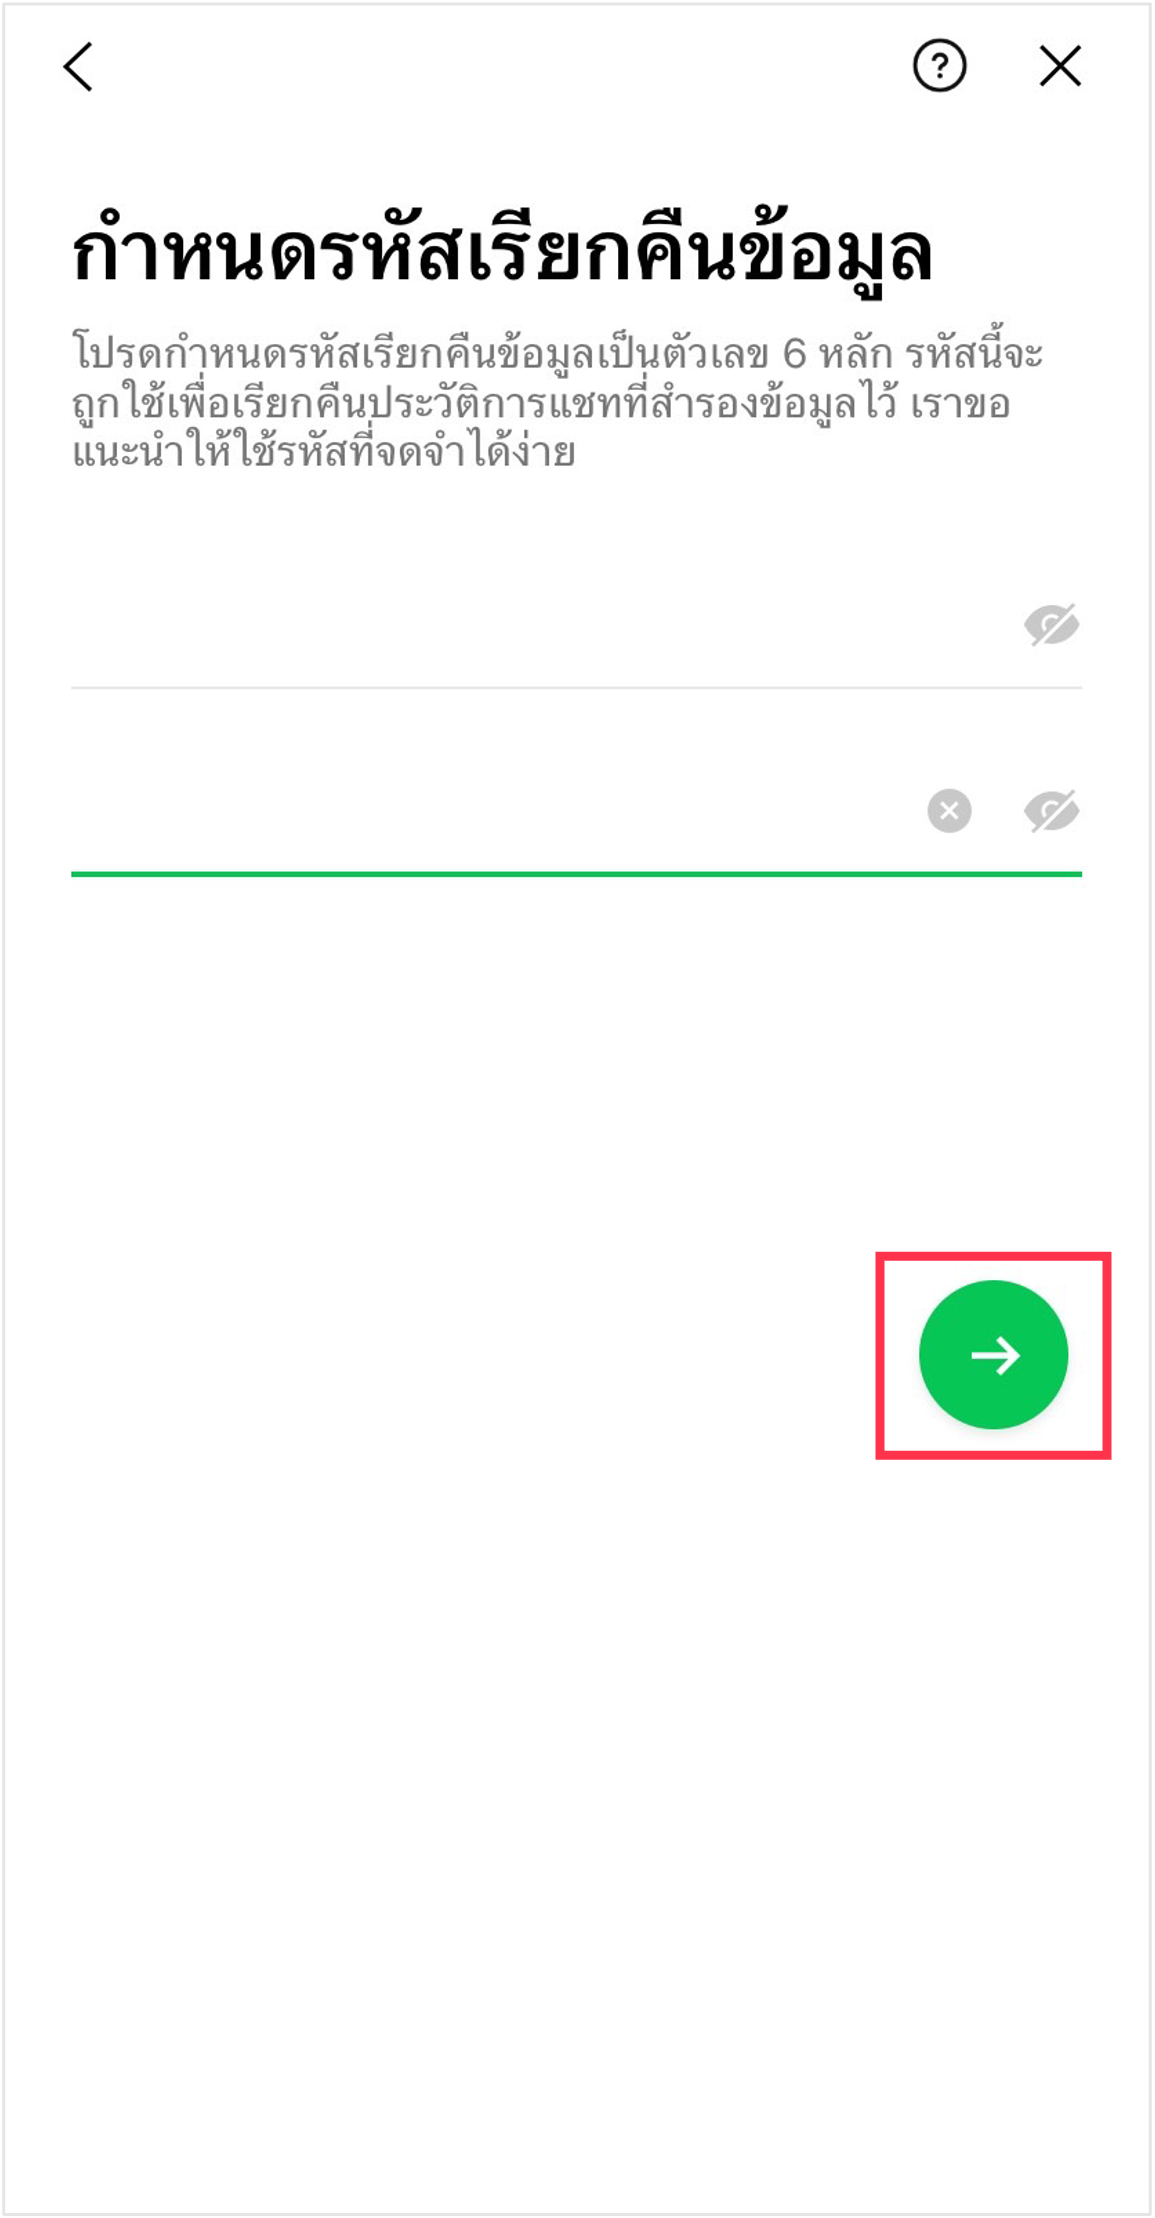This screenshot has height=2218, width=1155.
Task: Close the backup passcode setup screen
Action: click(1060, 67)
